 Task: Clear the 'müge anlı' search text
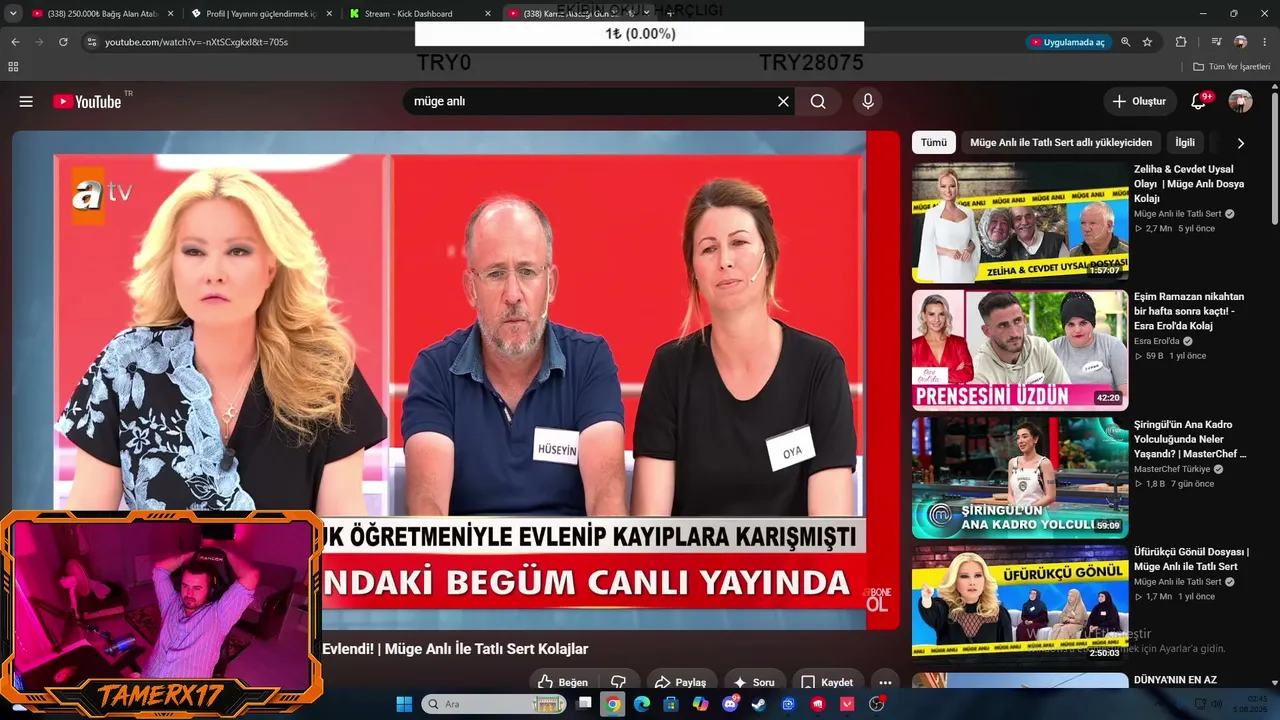(x=783, y=101)
